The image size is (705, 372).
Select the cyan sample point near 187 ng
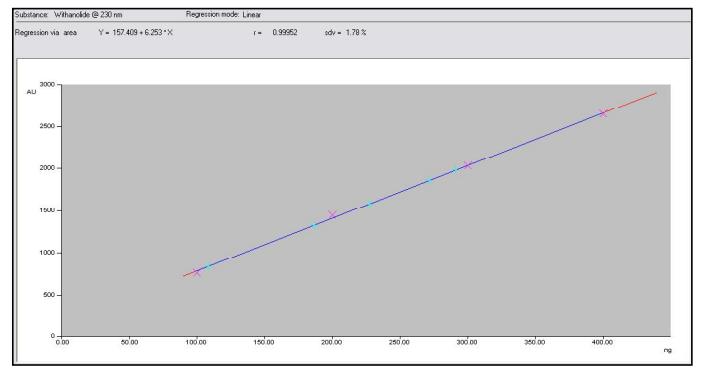point(314,226)
